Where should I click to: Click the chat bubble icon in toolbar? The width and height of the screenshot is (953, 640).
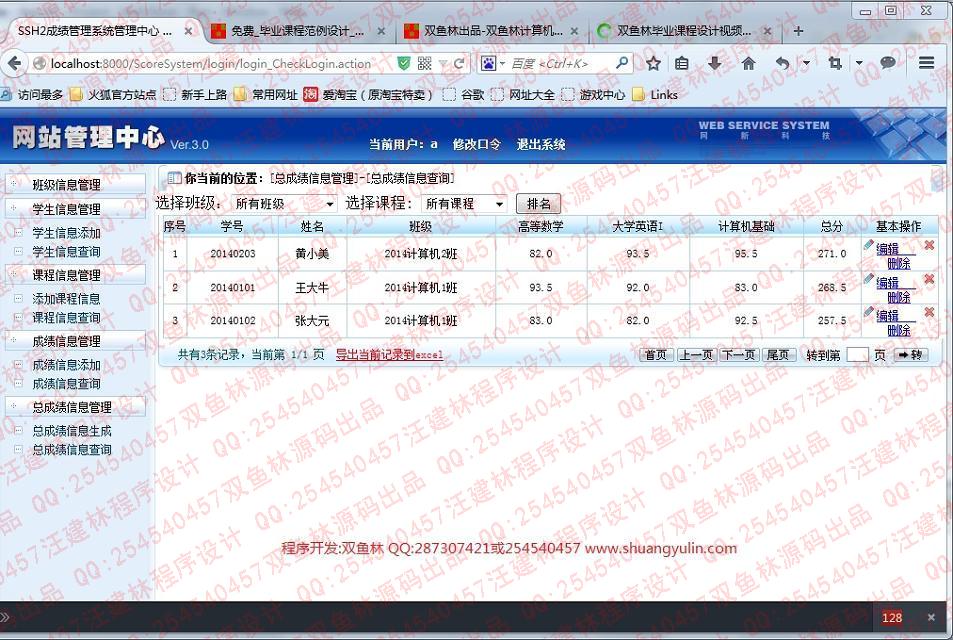(x=887, y=63)
